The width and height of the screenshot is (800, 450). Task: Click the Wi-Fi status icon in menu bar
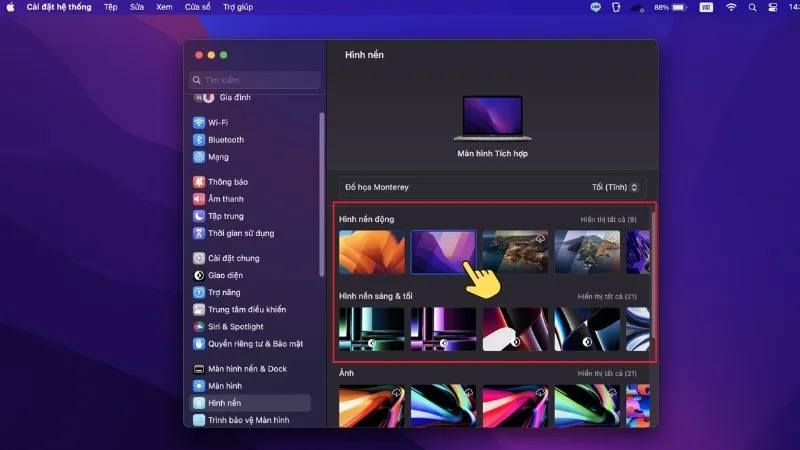[x=730, y=7]
